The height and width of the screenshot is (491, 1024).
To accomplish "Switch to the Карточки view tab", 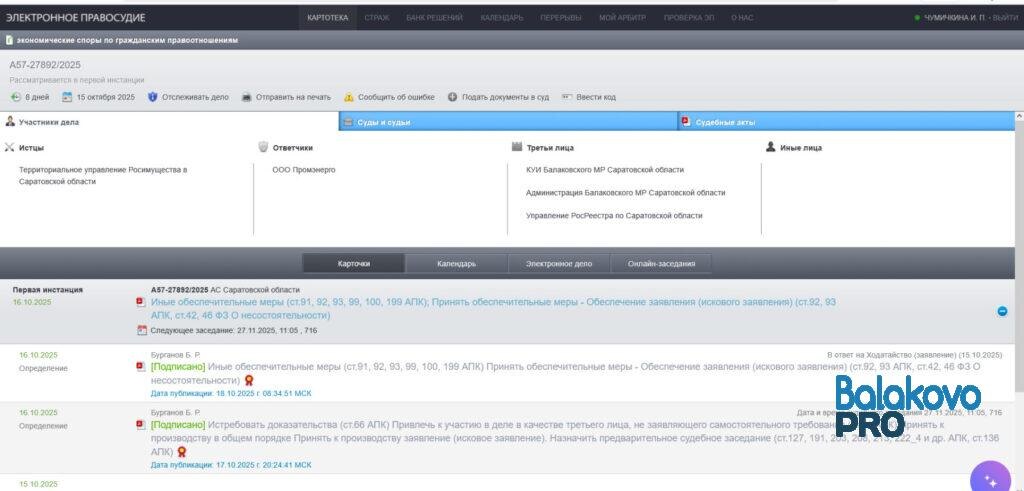I will 354,264.
